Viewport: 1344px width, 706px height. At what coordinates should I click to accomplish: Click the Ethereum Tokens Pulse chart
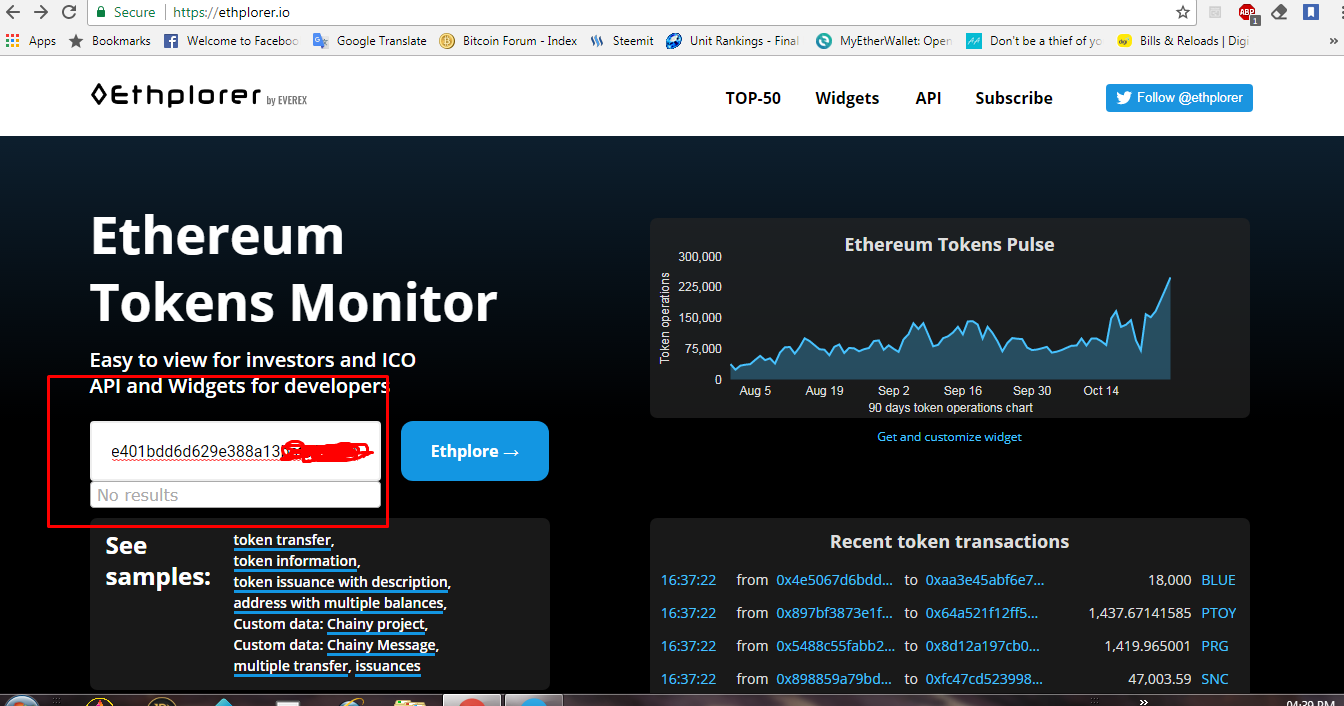[x=950, y=318]
